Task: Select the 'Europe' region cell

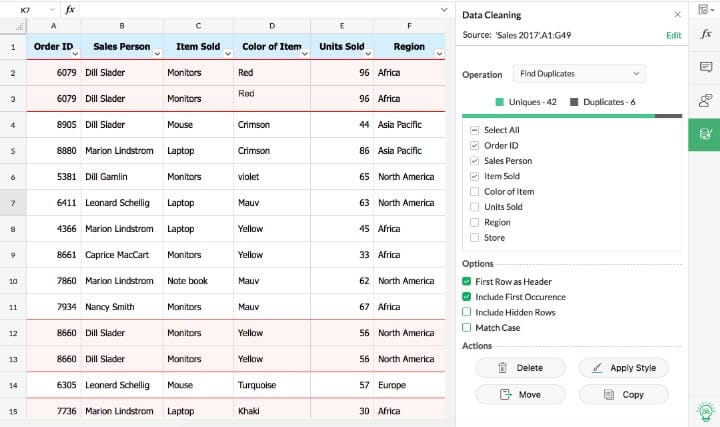Action: pyautogui.click(x=410, y=385)
